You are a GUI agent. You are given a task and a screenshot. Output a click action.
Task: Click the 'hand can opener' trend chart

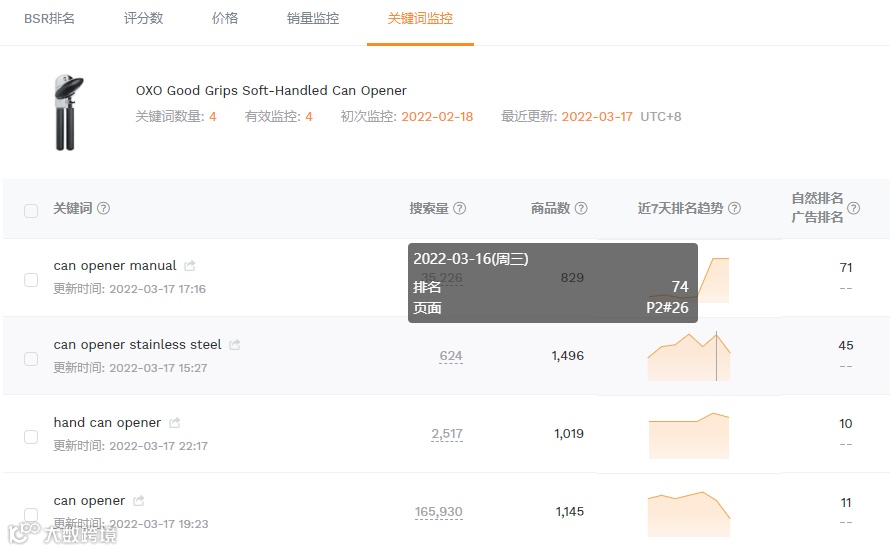click(x=689, y=435)
